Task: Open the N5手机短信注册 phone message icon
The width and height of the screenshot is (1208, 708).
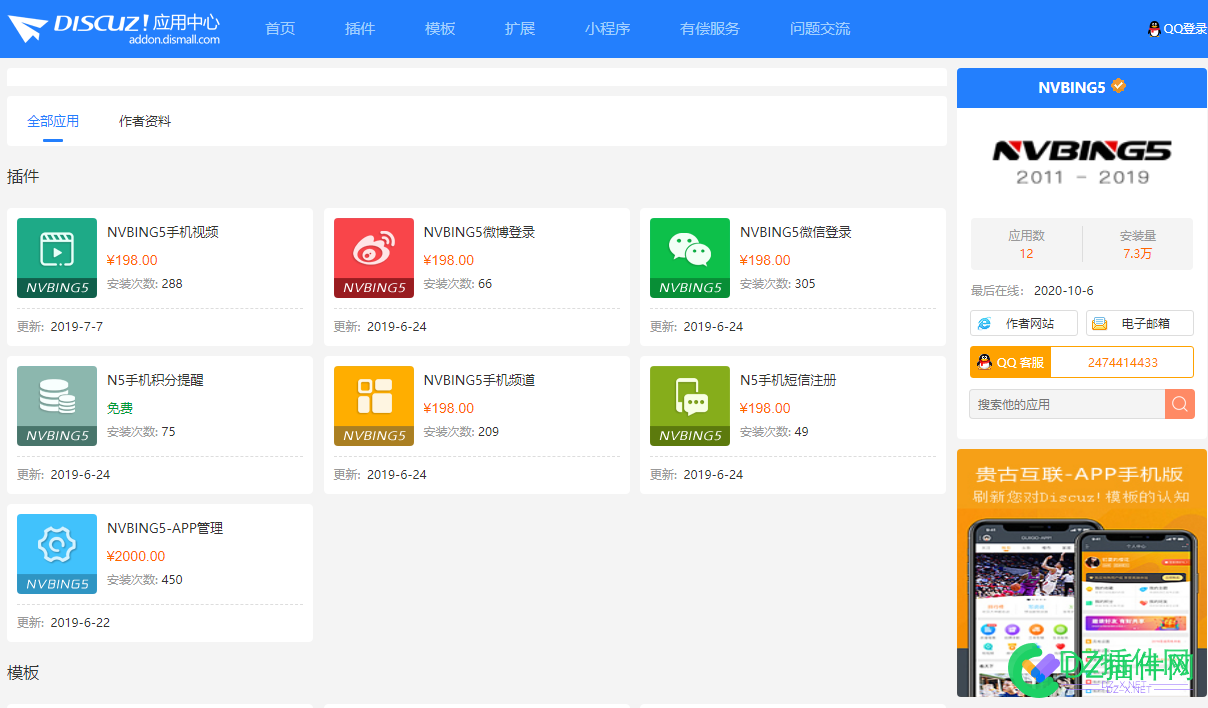Action: 690,406
